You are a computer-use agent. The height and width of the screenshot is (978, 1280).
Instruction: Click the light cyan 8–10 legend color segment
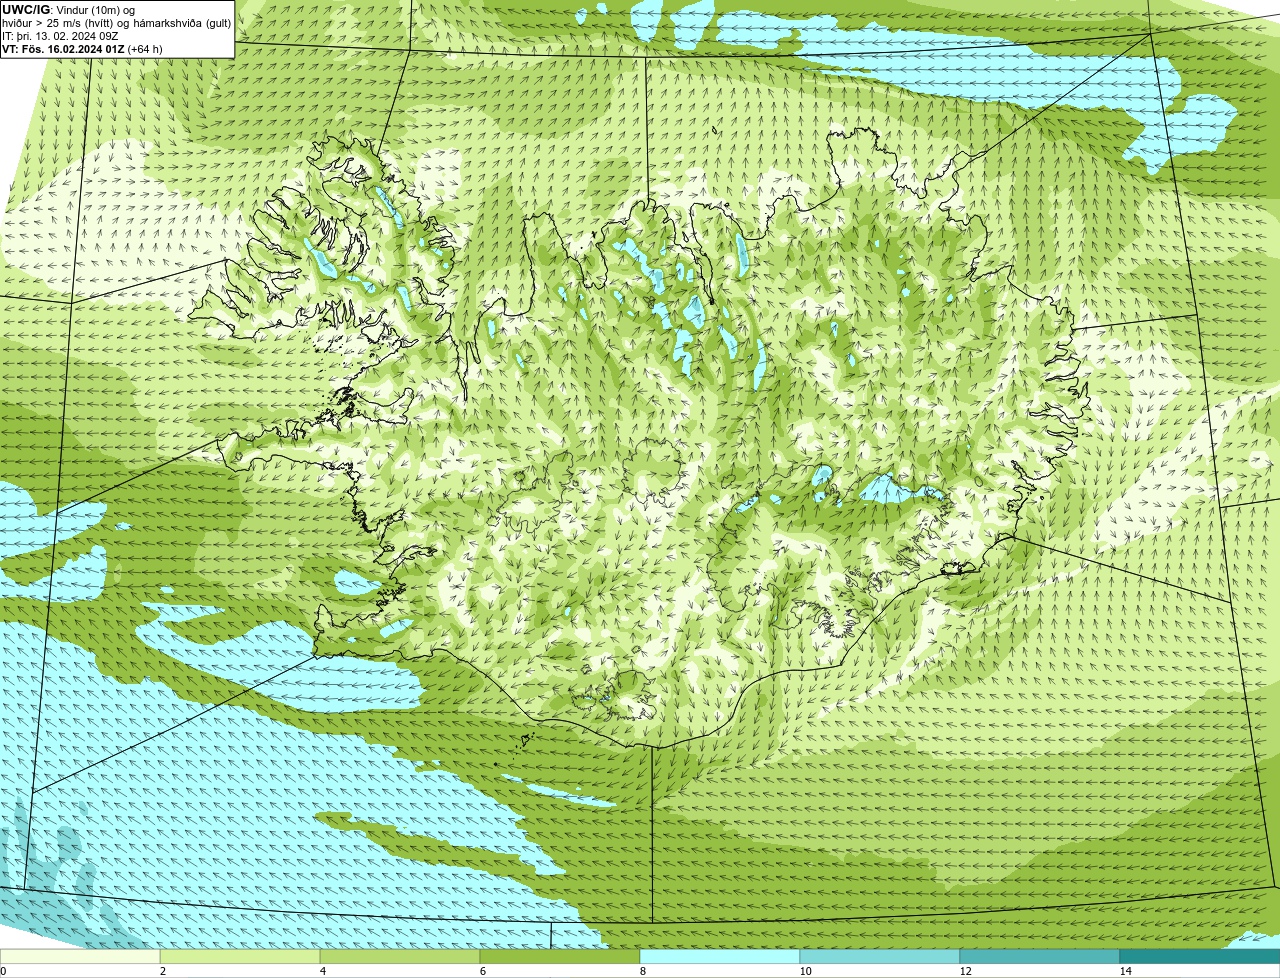(x=720, y=956)
